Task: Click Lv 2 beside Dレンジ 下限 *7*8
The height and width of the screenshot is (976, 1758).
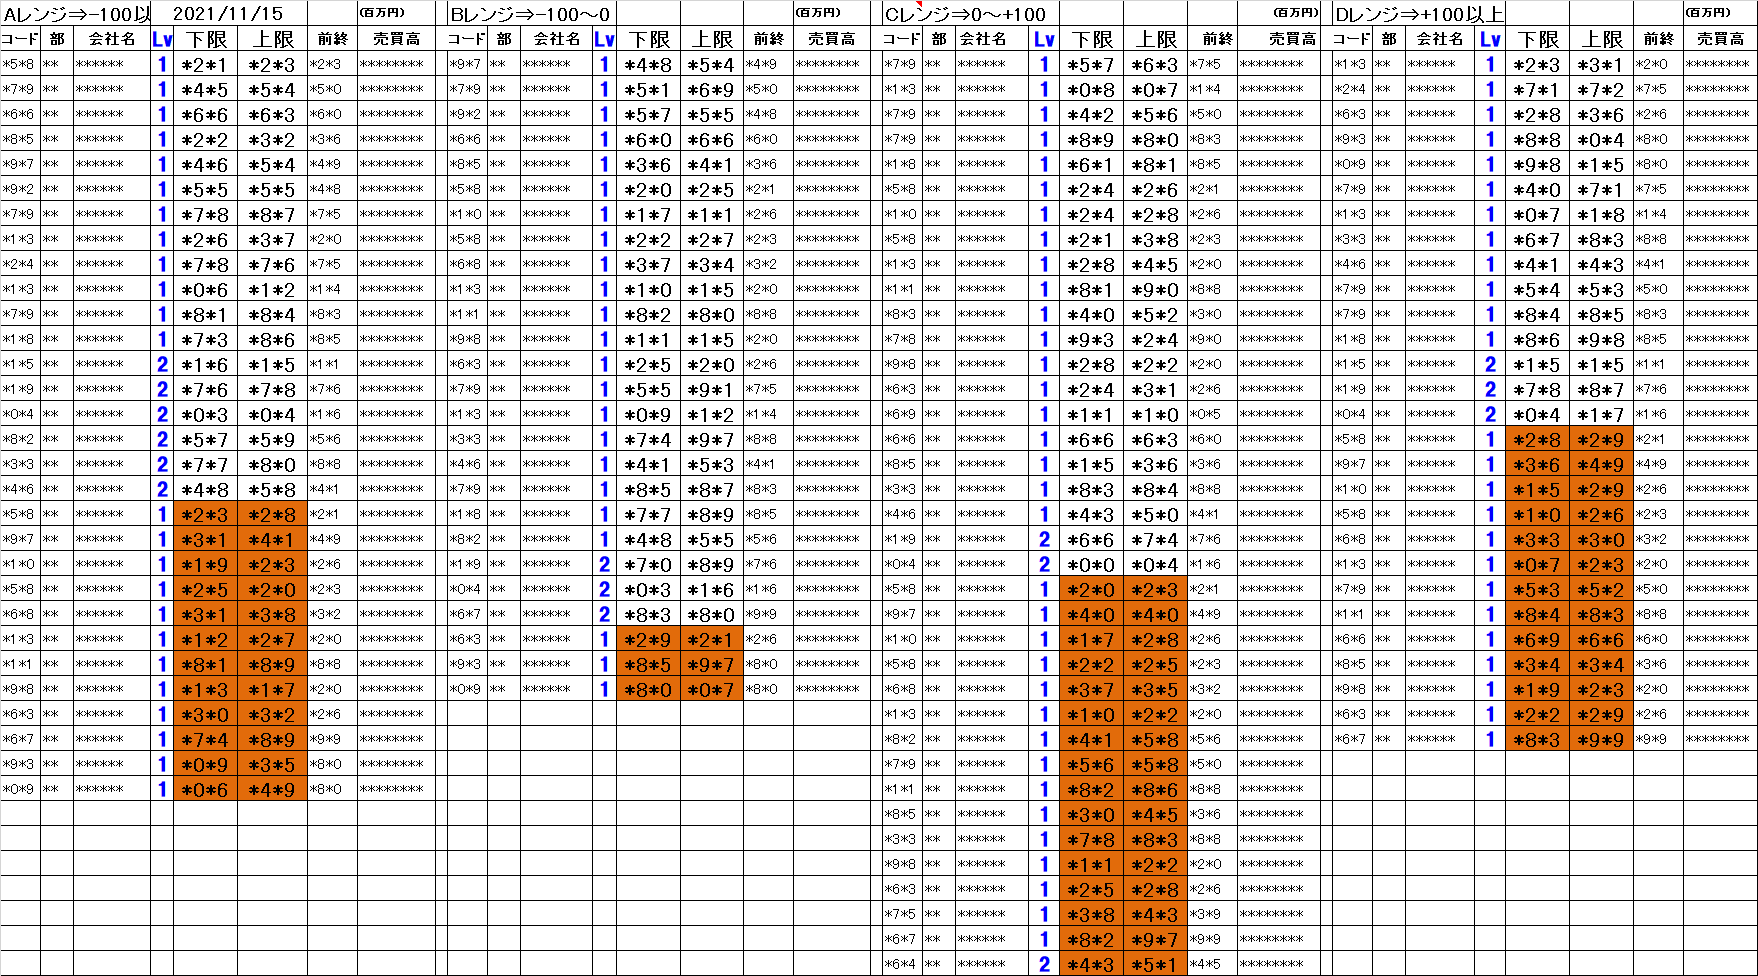Action: (1490, 389)
